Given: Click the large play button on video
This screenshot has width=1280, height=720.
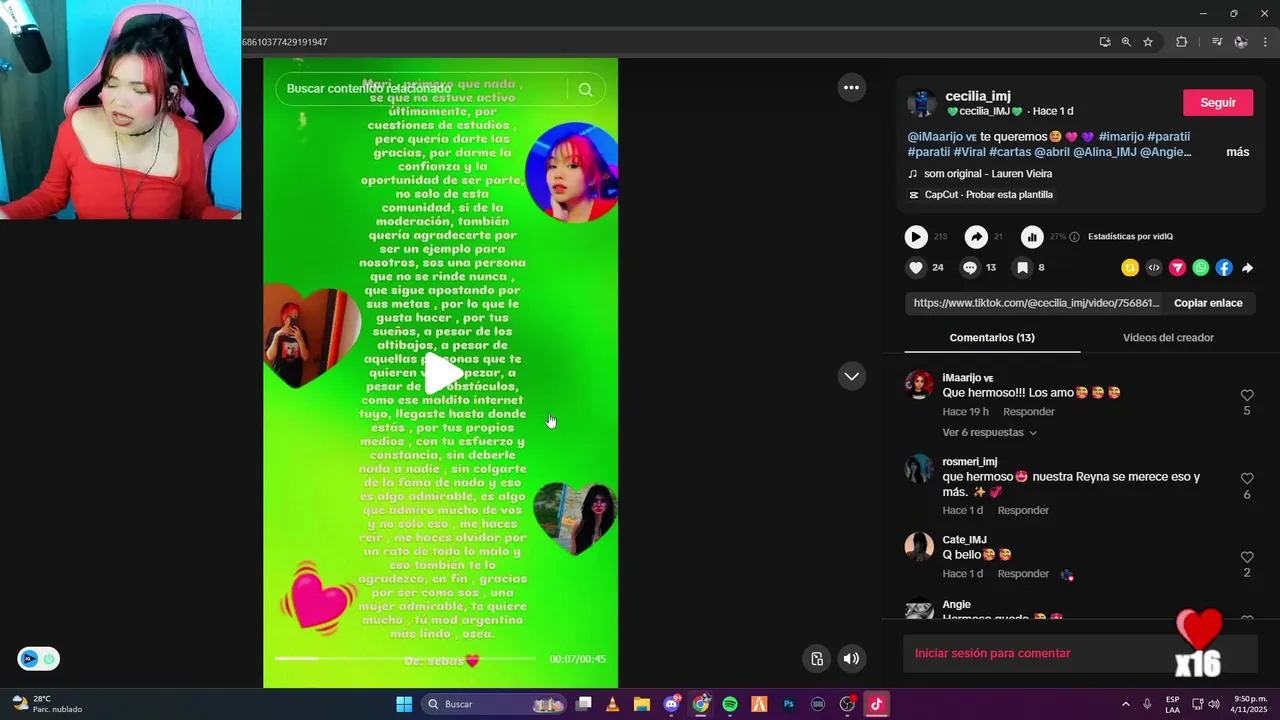Looking at the screenshot, I should (x=442, y=374).
